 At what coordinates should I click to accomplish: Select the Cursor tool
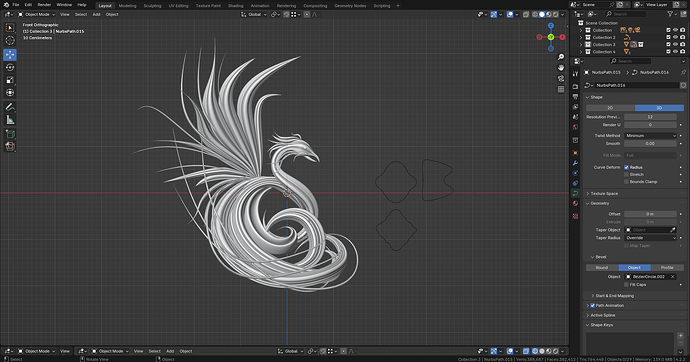(10, 40)
